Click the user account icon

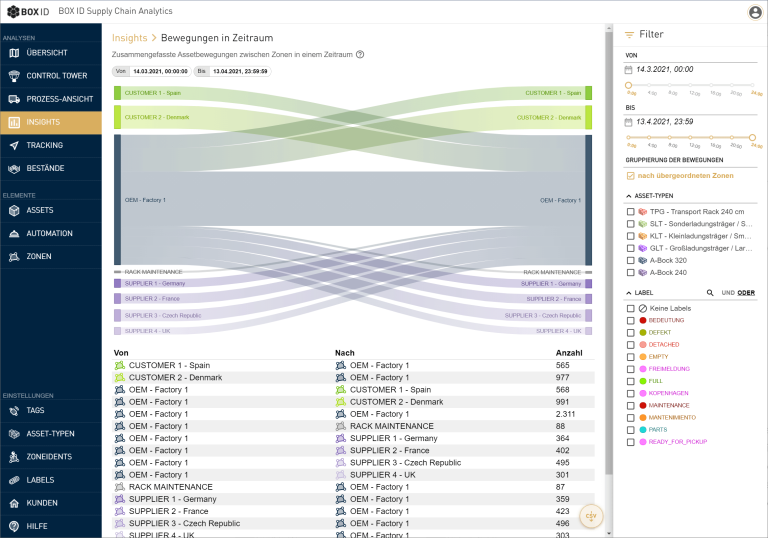tap(755, 12)
